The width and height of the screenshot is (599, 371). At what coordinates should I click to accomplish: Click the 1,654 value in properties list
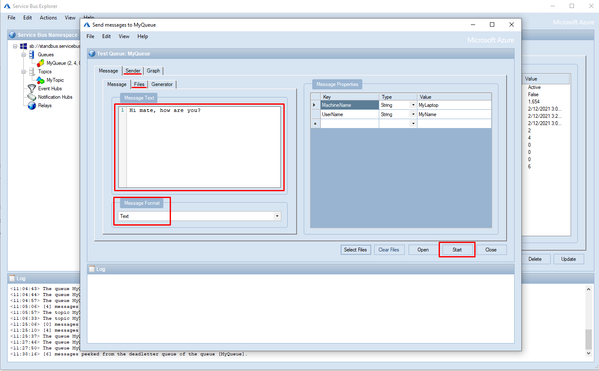(534, 102)
